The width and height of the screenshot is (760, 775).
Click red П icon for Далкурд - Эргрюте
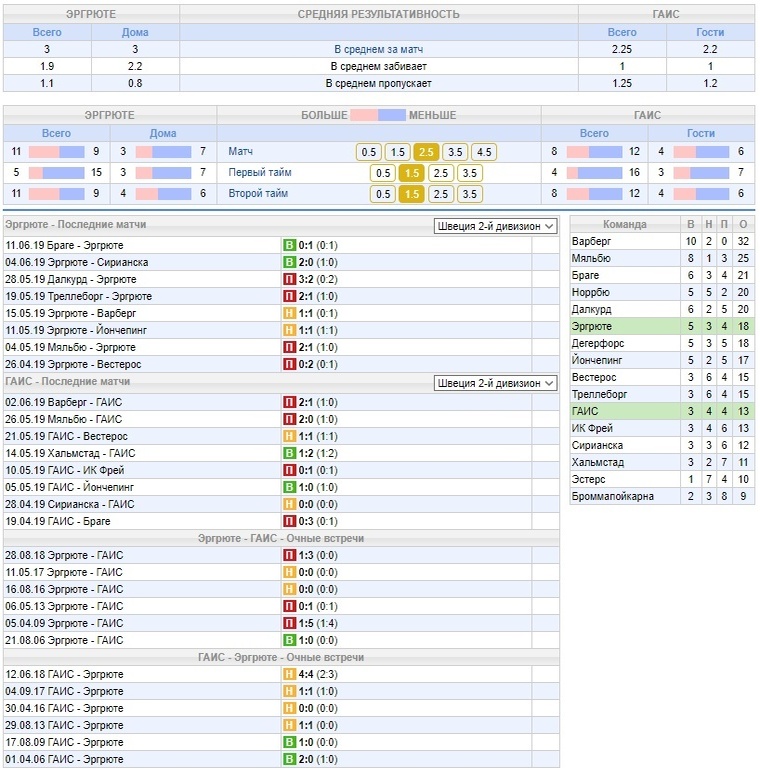(x=289, y=279)
